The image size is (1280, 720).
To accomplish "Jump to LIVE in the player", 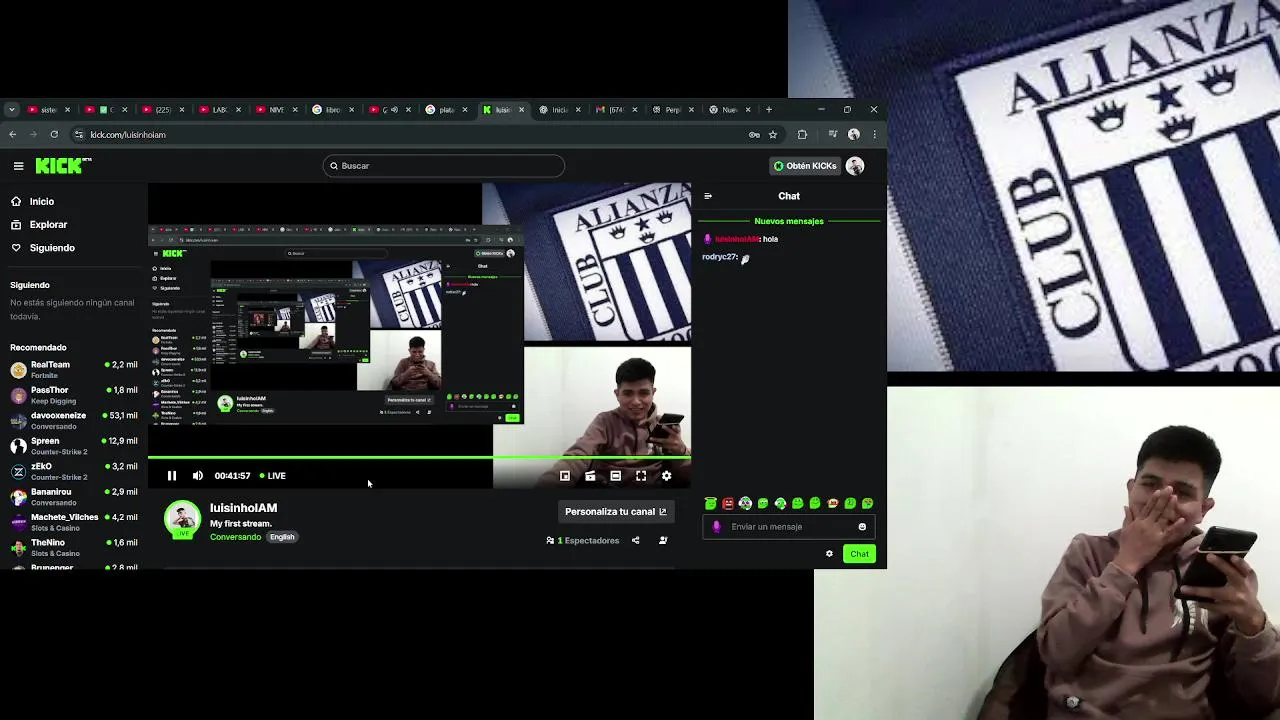I will pyautogui.click(x=273, y=476).
